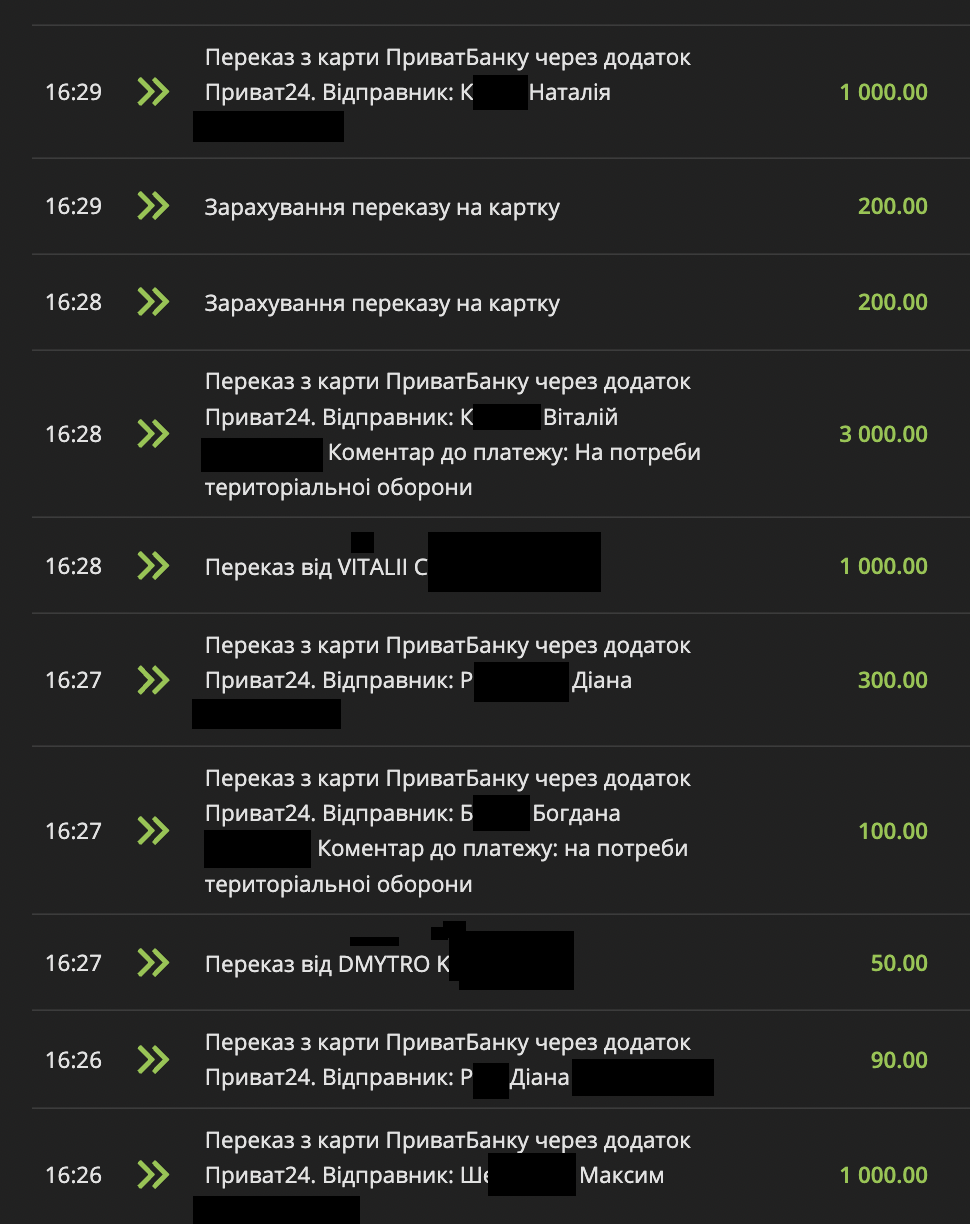
Task: Click the arrow icon of the 16:29 200.00 deposit
Action: point(153,206)
